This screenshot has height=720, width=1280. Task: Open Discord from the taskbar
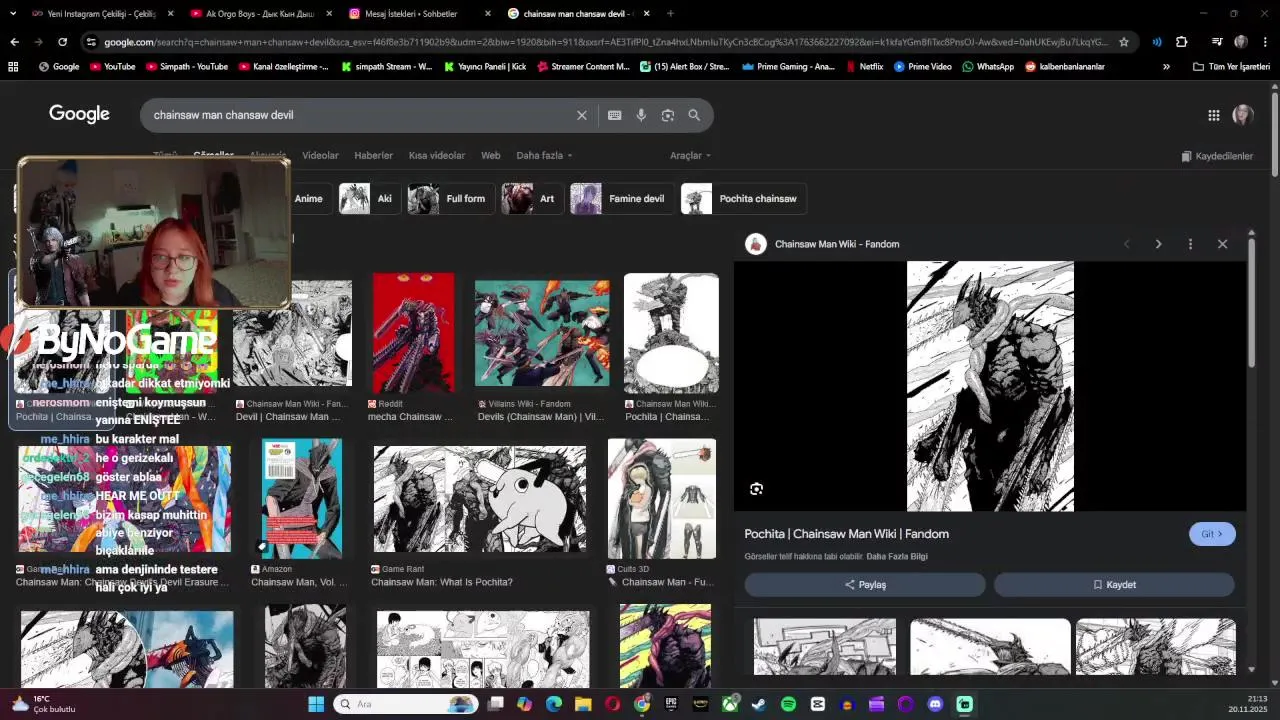pos(935,704)
